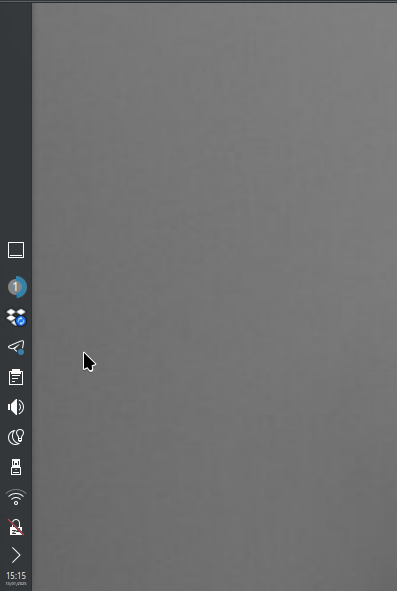Viewport: 397px width, 591px height.
Task: Click the red strike-through on lock icon
Action: click(16, 527)
